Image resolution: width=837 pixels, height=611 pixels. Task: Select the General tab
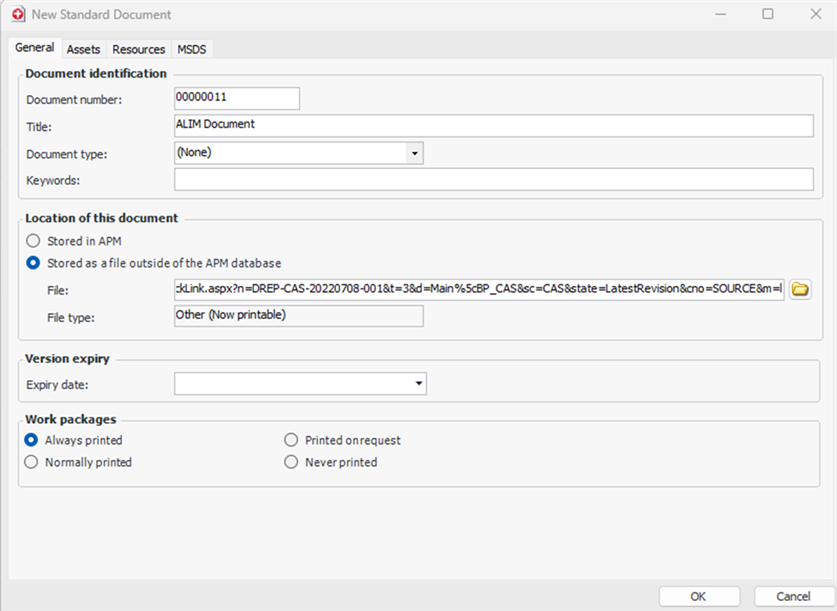35,47
